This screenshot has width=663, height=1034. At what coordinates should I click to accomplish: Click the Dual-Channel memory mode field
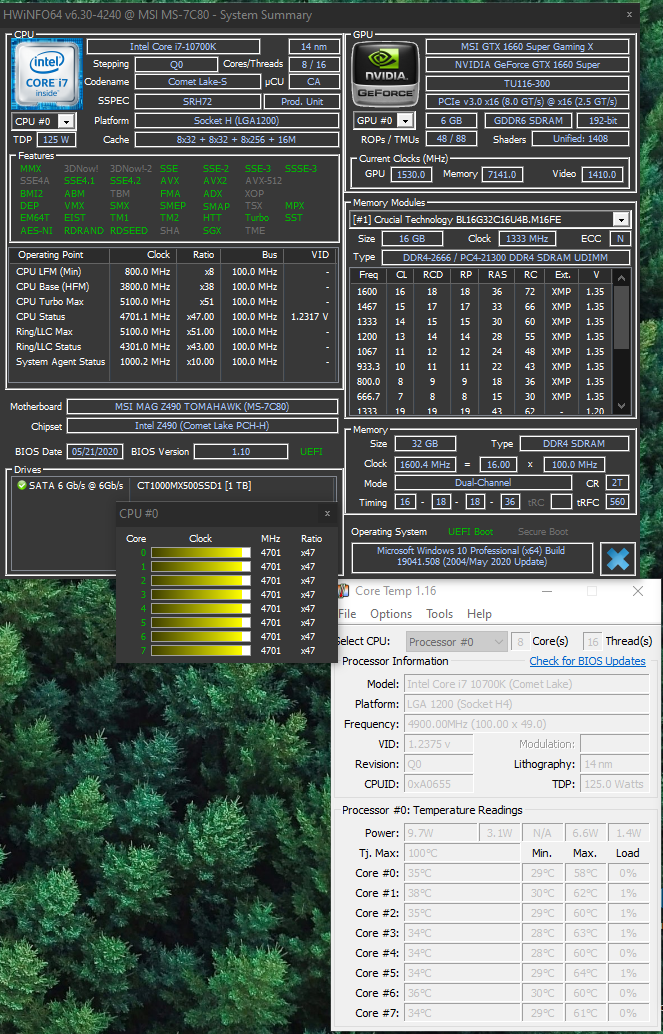click(x=483, y=483)
